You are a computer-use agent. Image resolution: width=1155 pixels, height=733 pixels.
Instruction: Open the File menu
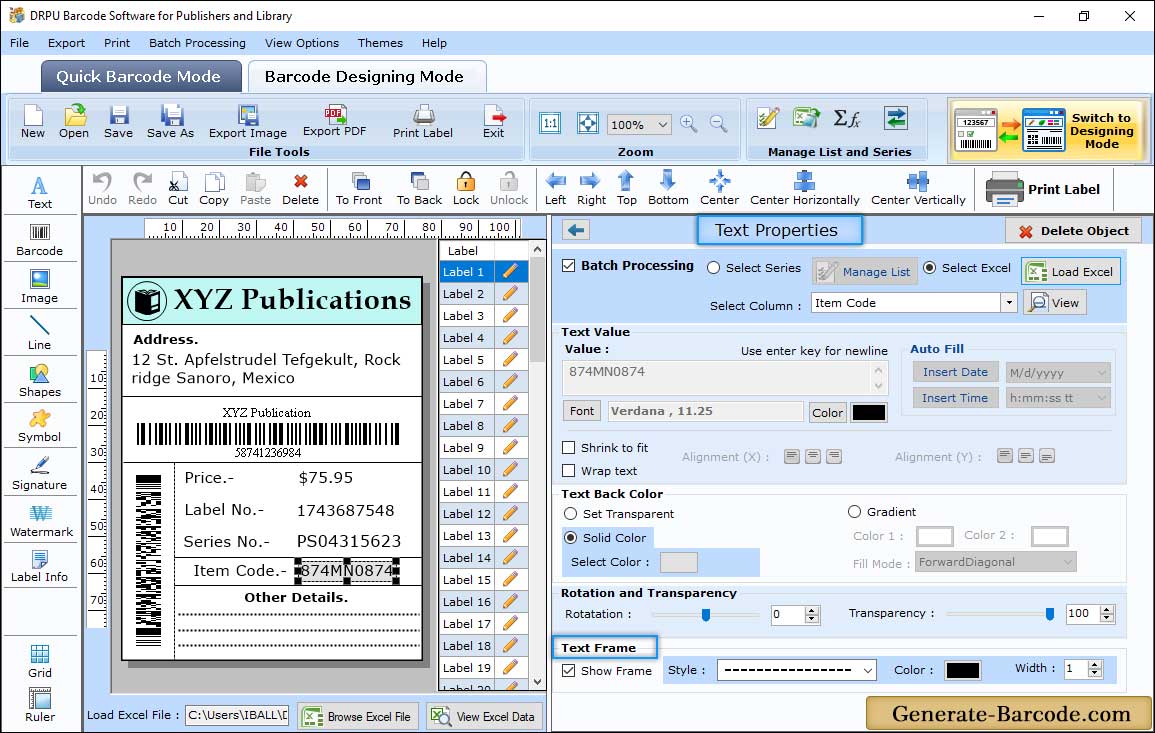pyautogui.click(x=20, y=43)
